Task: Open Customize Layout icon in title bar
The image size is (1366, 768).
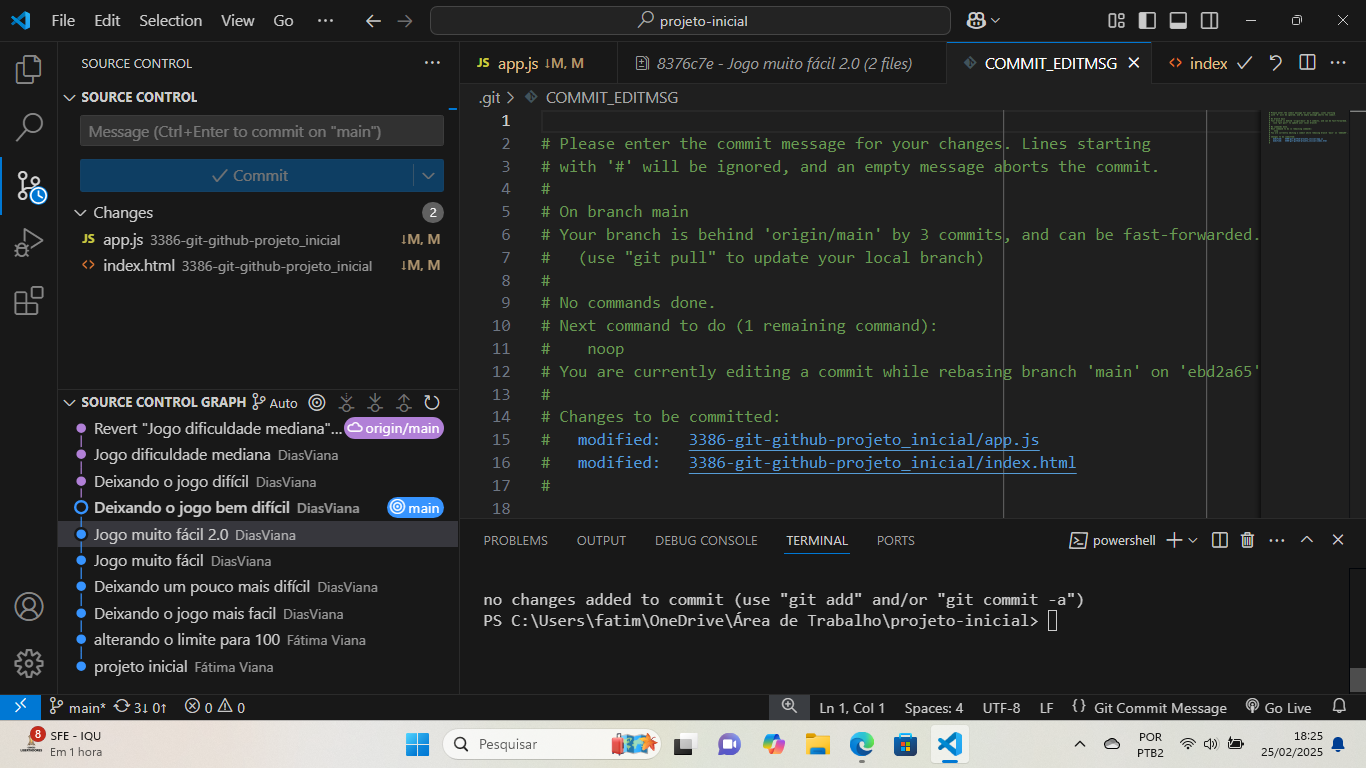Action: coord(1116,21)
